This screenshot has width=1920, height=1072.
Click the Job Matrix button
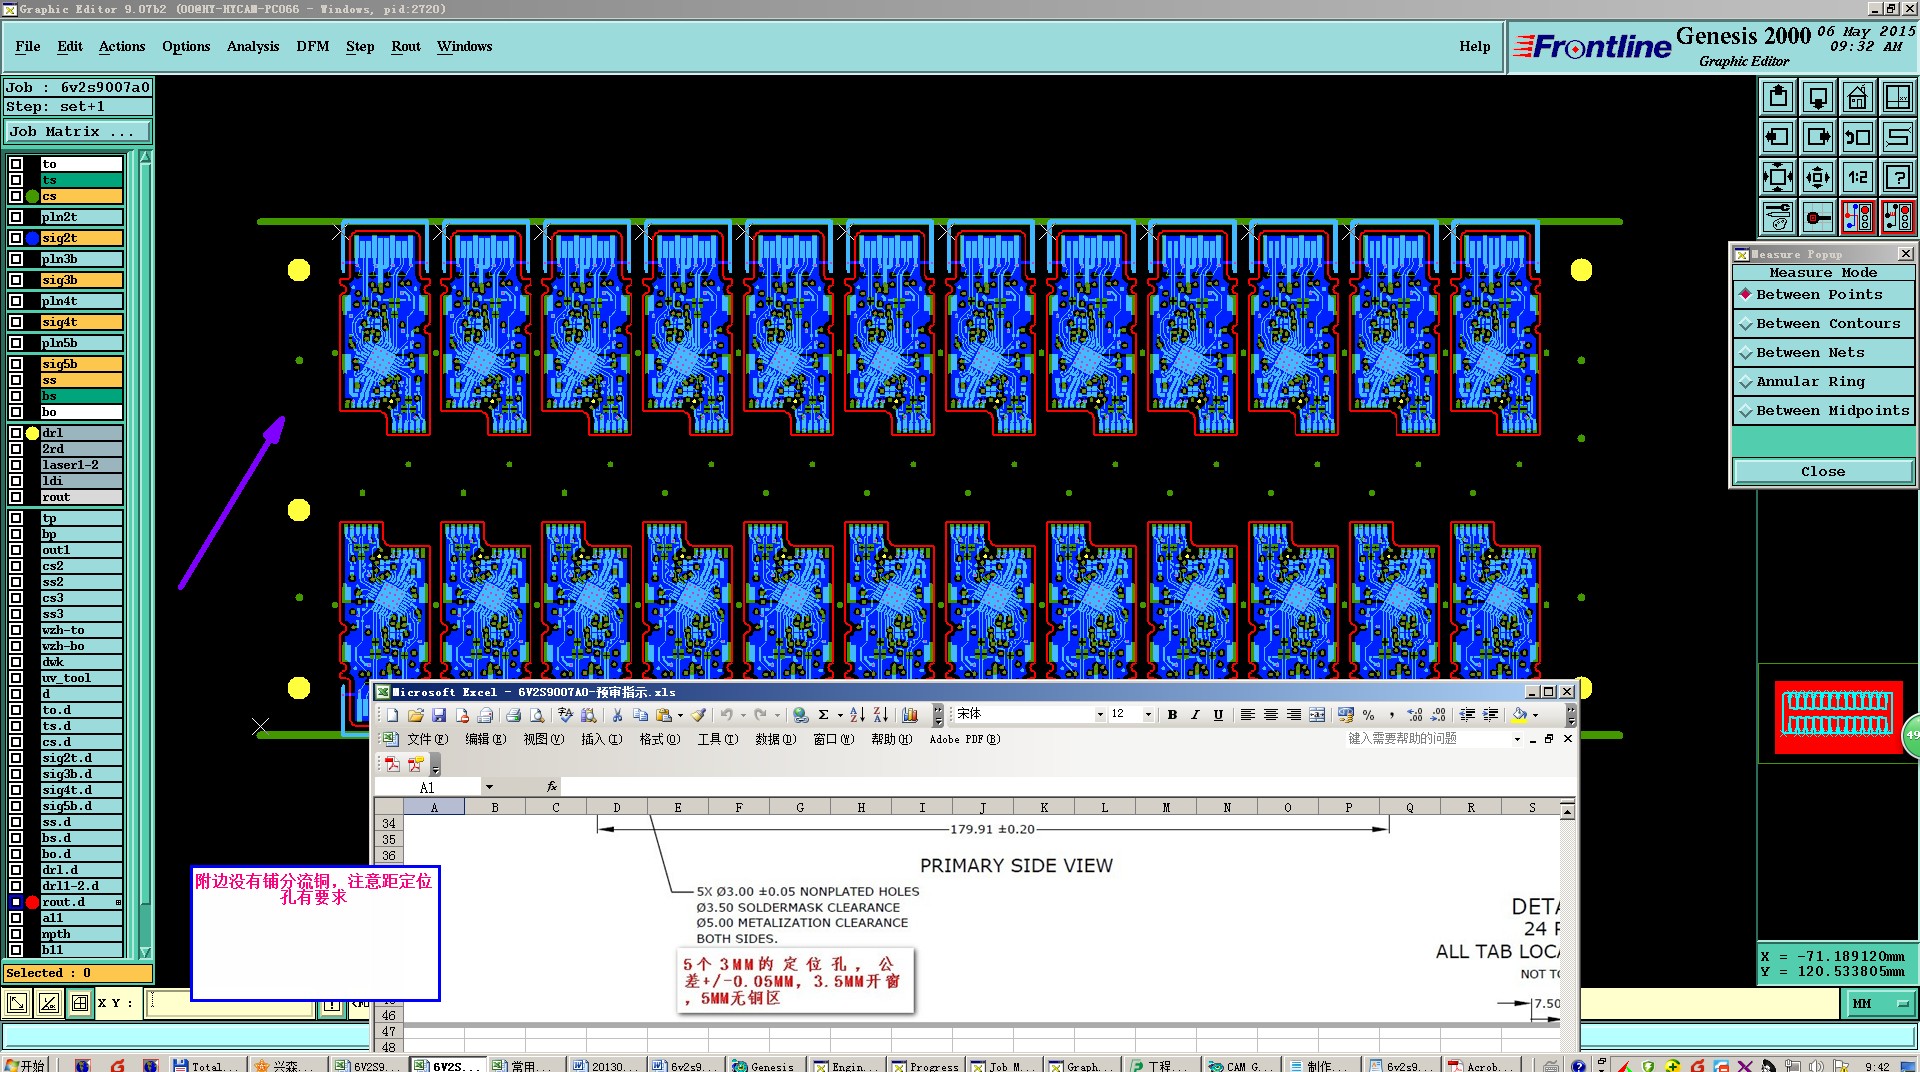(78, 132)
